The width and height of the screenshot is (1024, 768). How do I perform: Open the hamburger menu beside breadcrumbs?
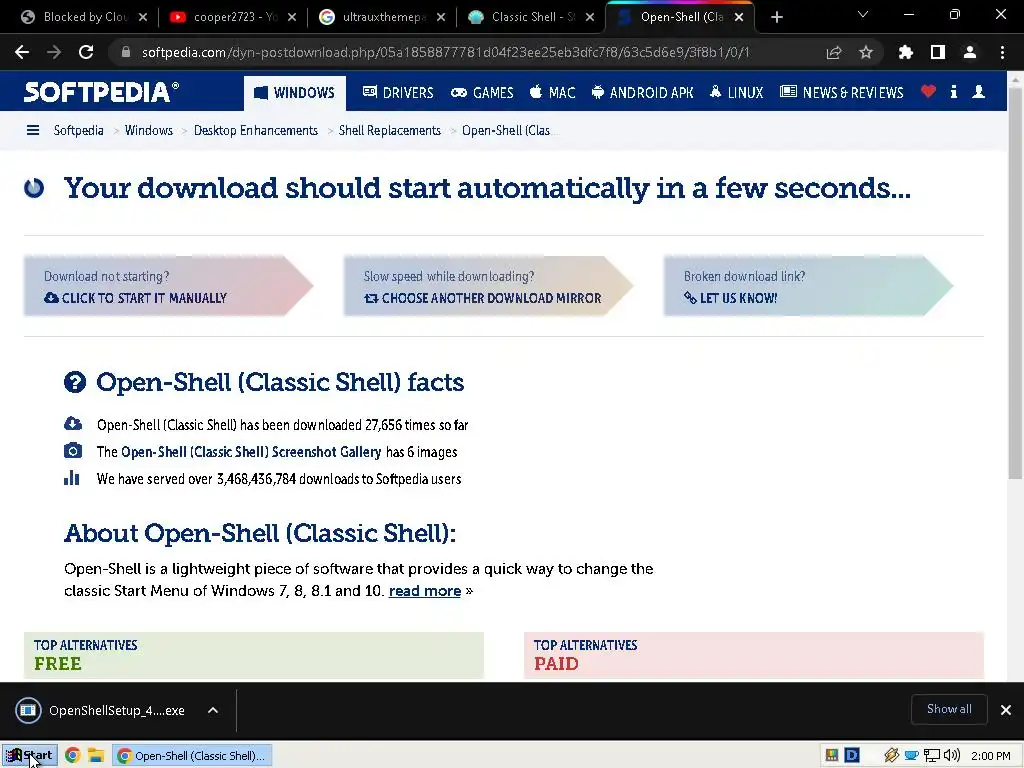pos(33,131)
